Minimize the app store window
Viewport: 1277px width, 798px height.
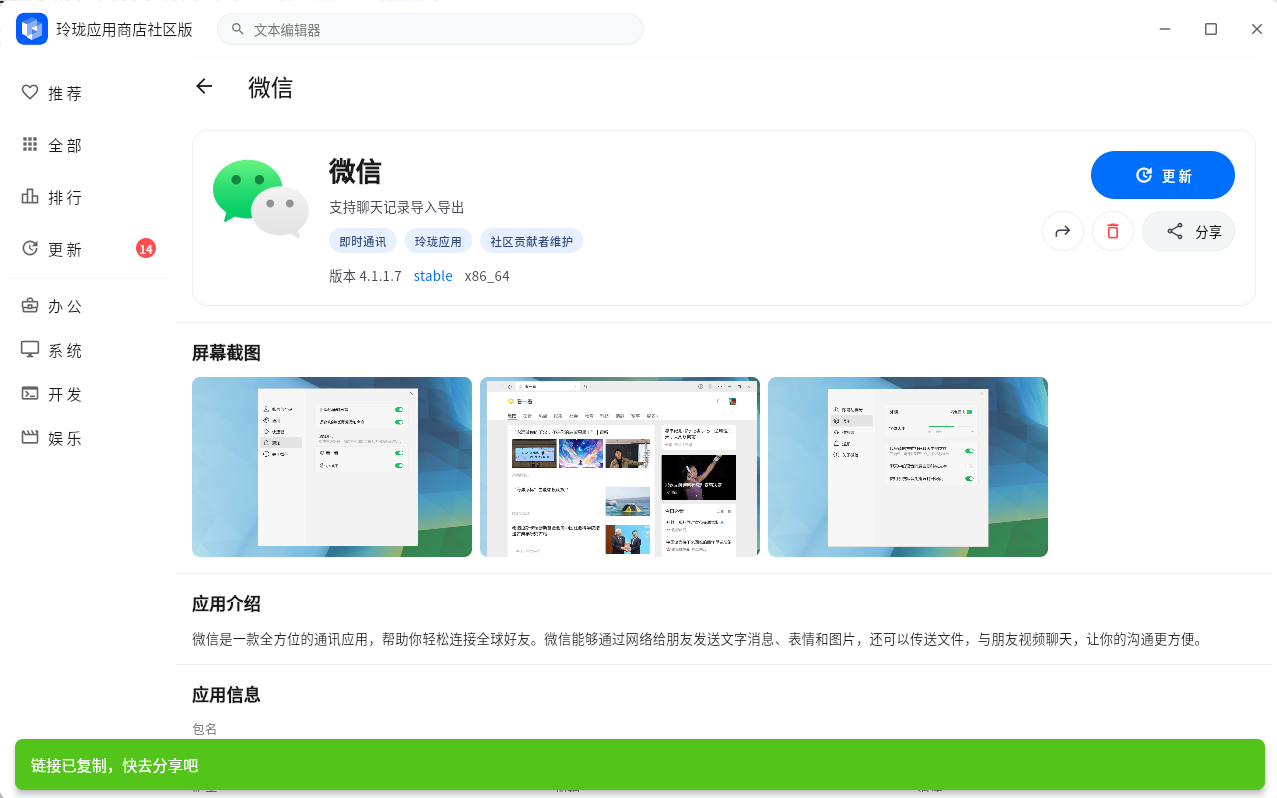click(1165, 29)
